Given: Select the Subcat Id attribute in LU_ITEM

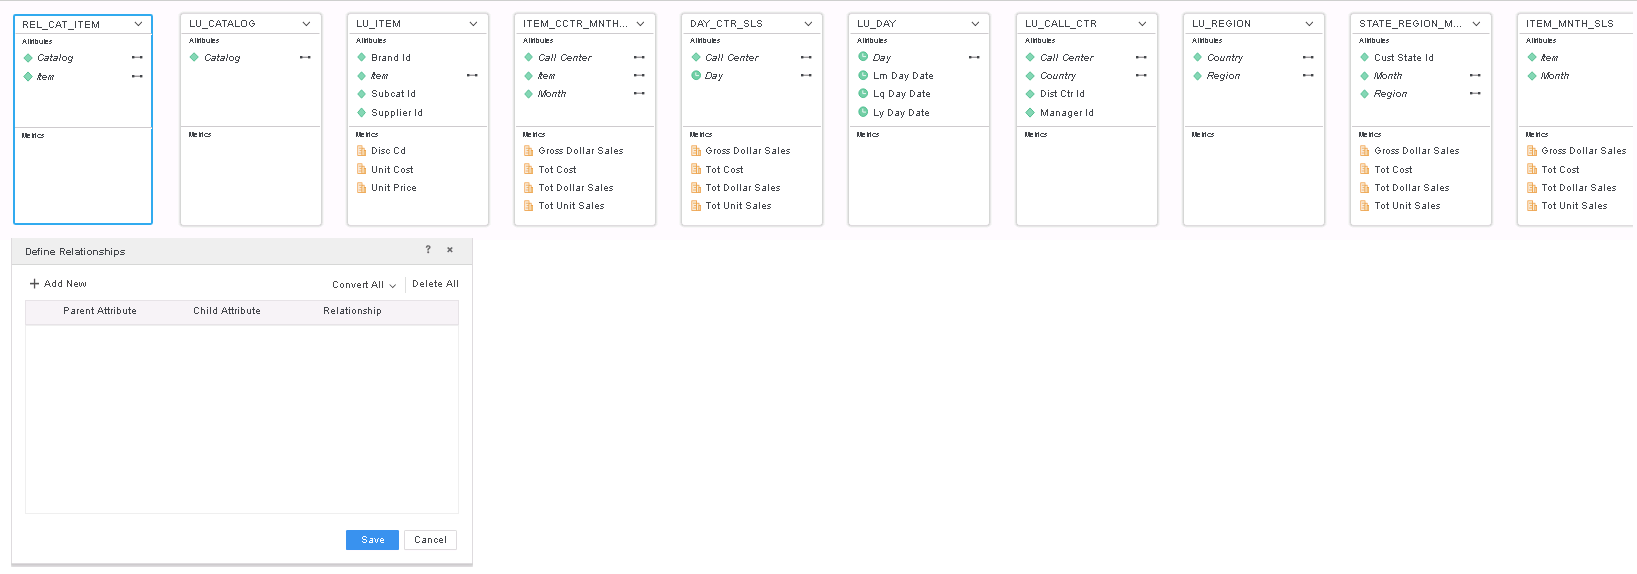Looking at the screenshot, I should pos(393,94).
